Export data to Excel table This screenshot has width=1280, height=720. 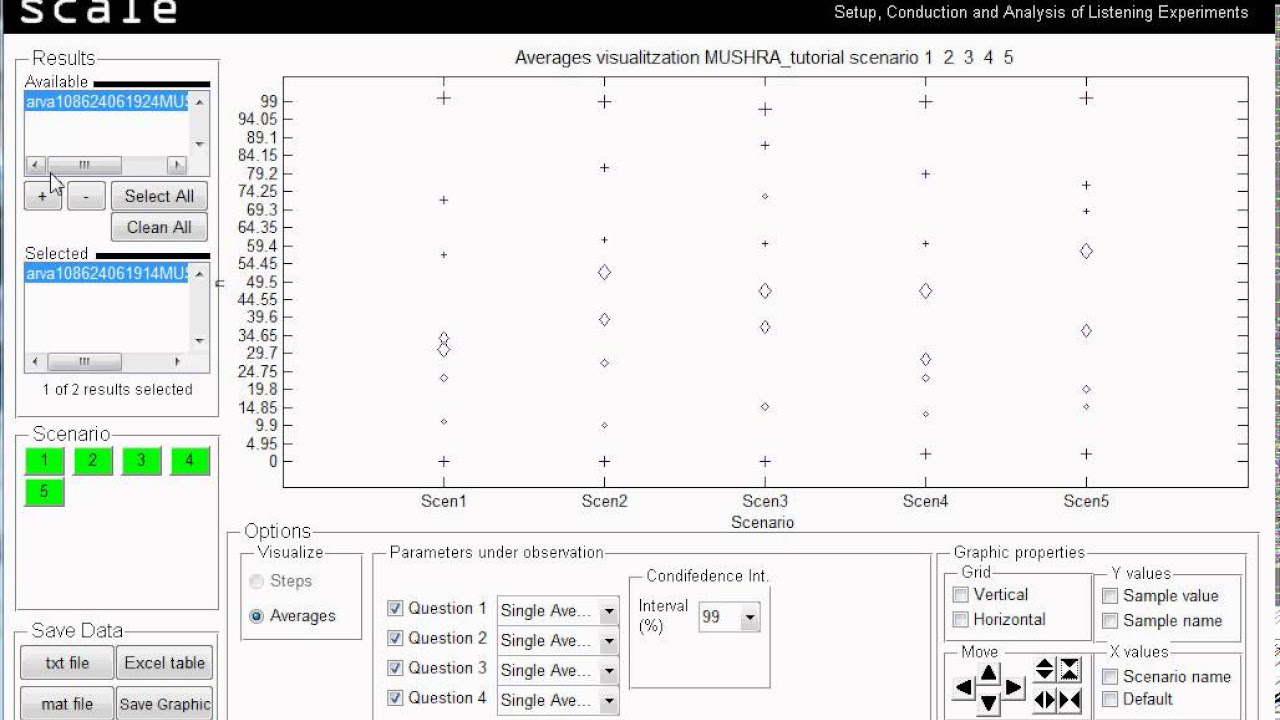[164, 663]
